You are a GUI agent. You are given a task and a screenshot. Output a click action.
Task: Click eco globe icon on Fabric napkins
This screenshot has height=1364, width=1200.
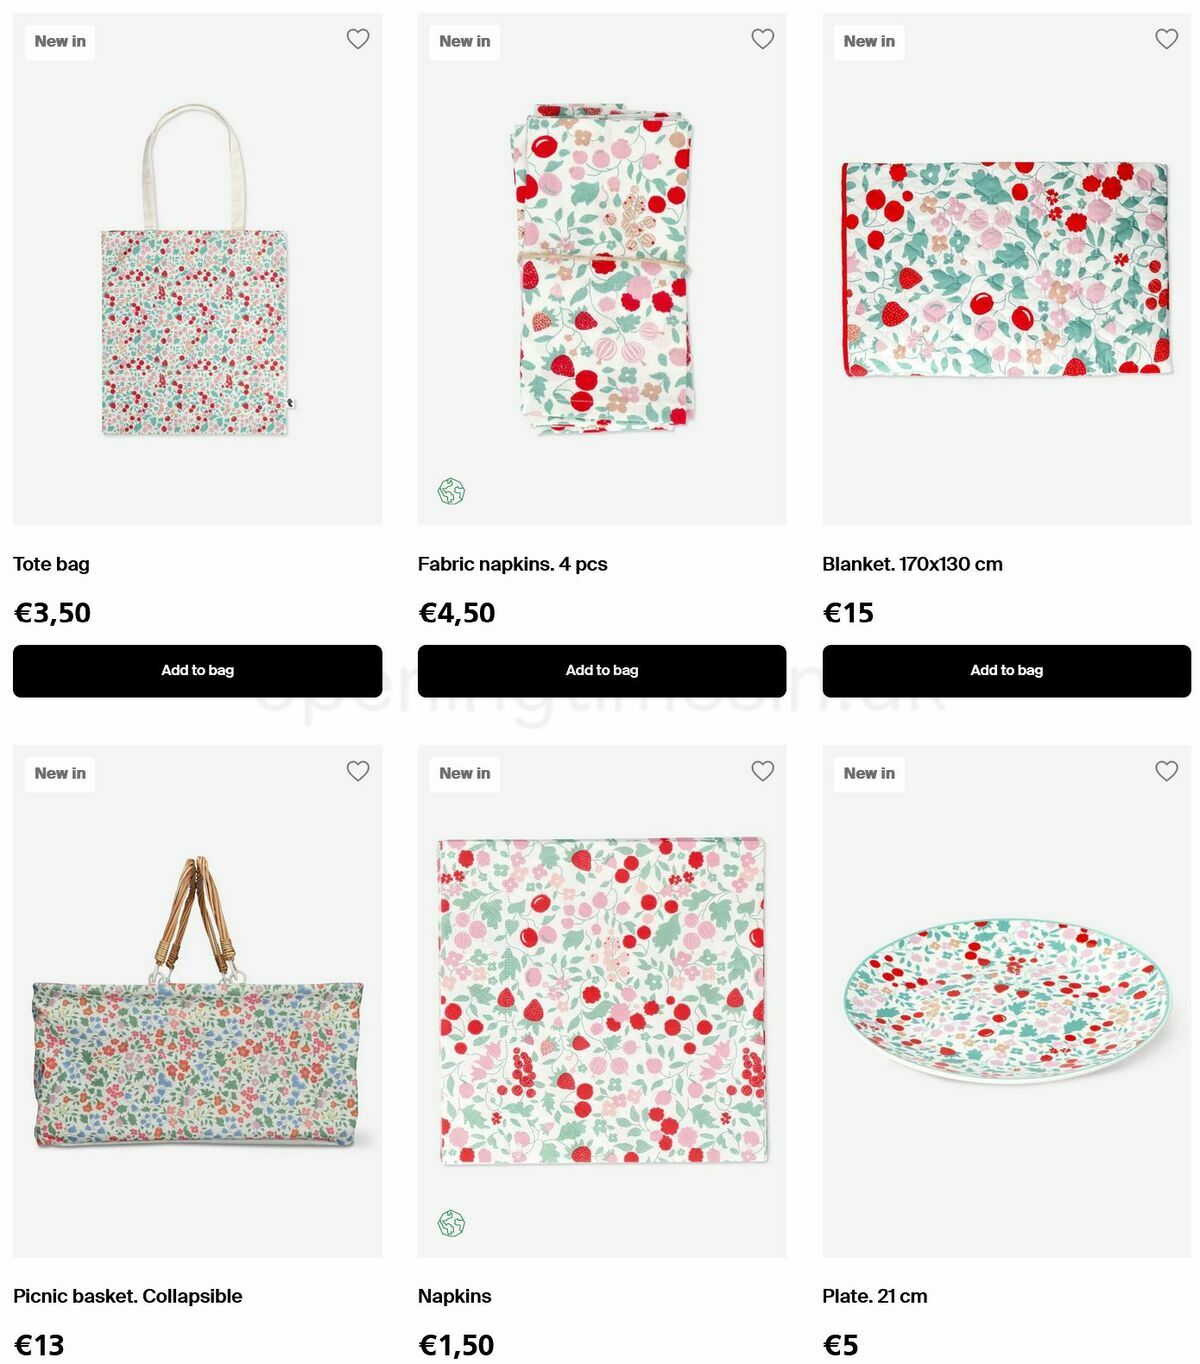[451, 492]
